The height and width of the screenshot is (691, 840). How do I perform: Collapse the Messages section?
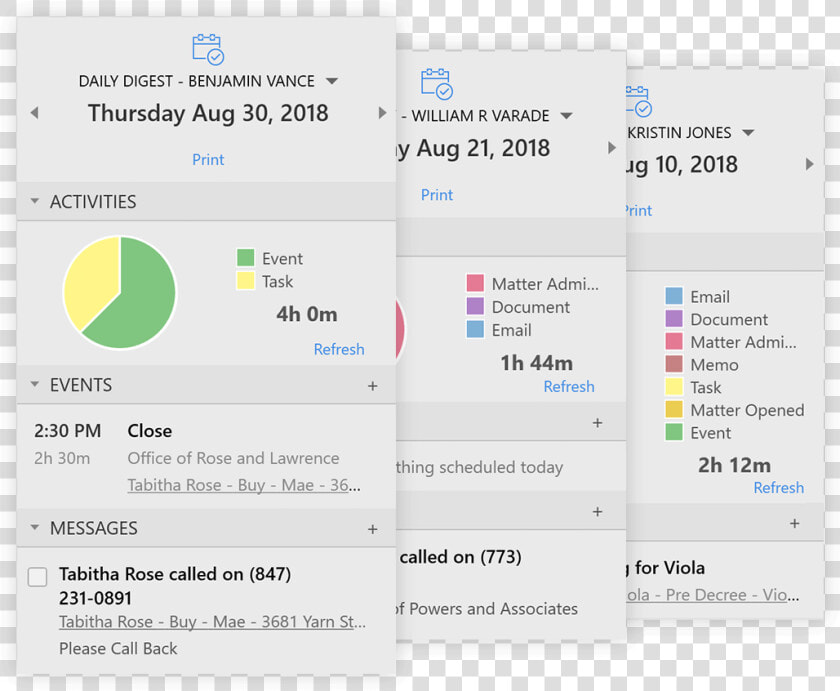pyautogui.click(x=35, y=528)
